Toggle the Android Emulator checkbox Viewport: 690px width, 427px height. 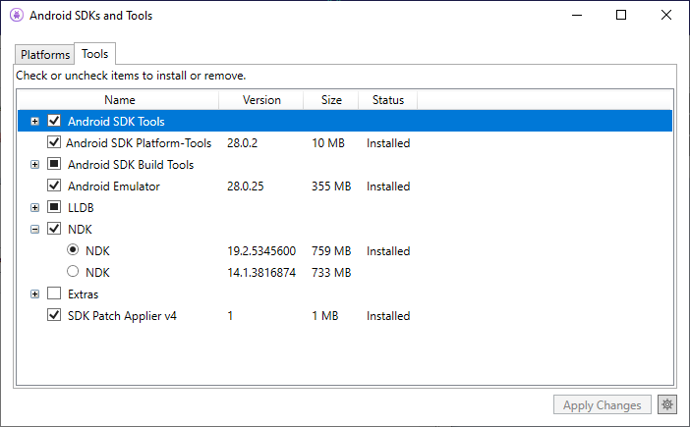[x=54, y=185]
